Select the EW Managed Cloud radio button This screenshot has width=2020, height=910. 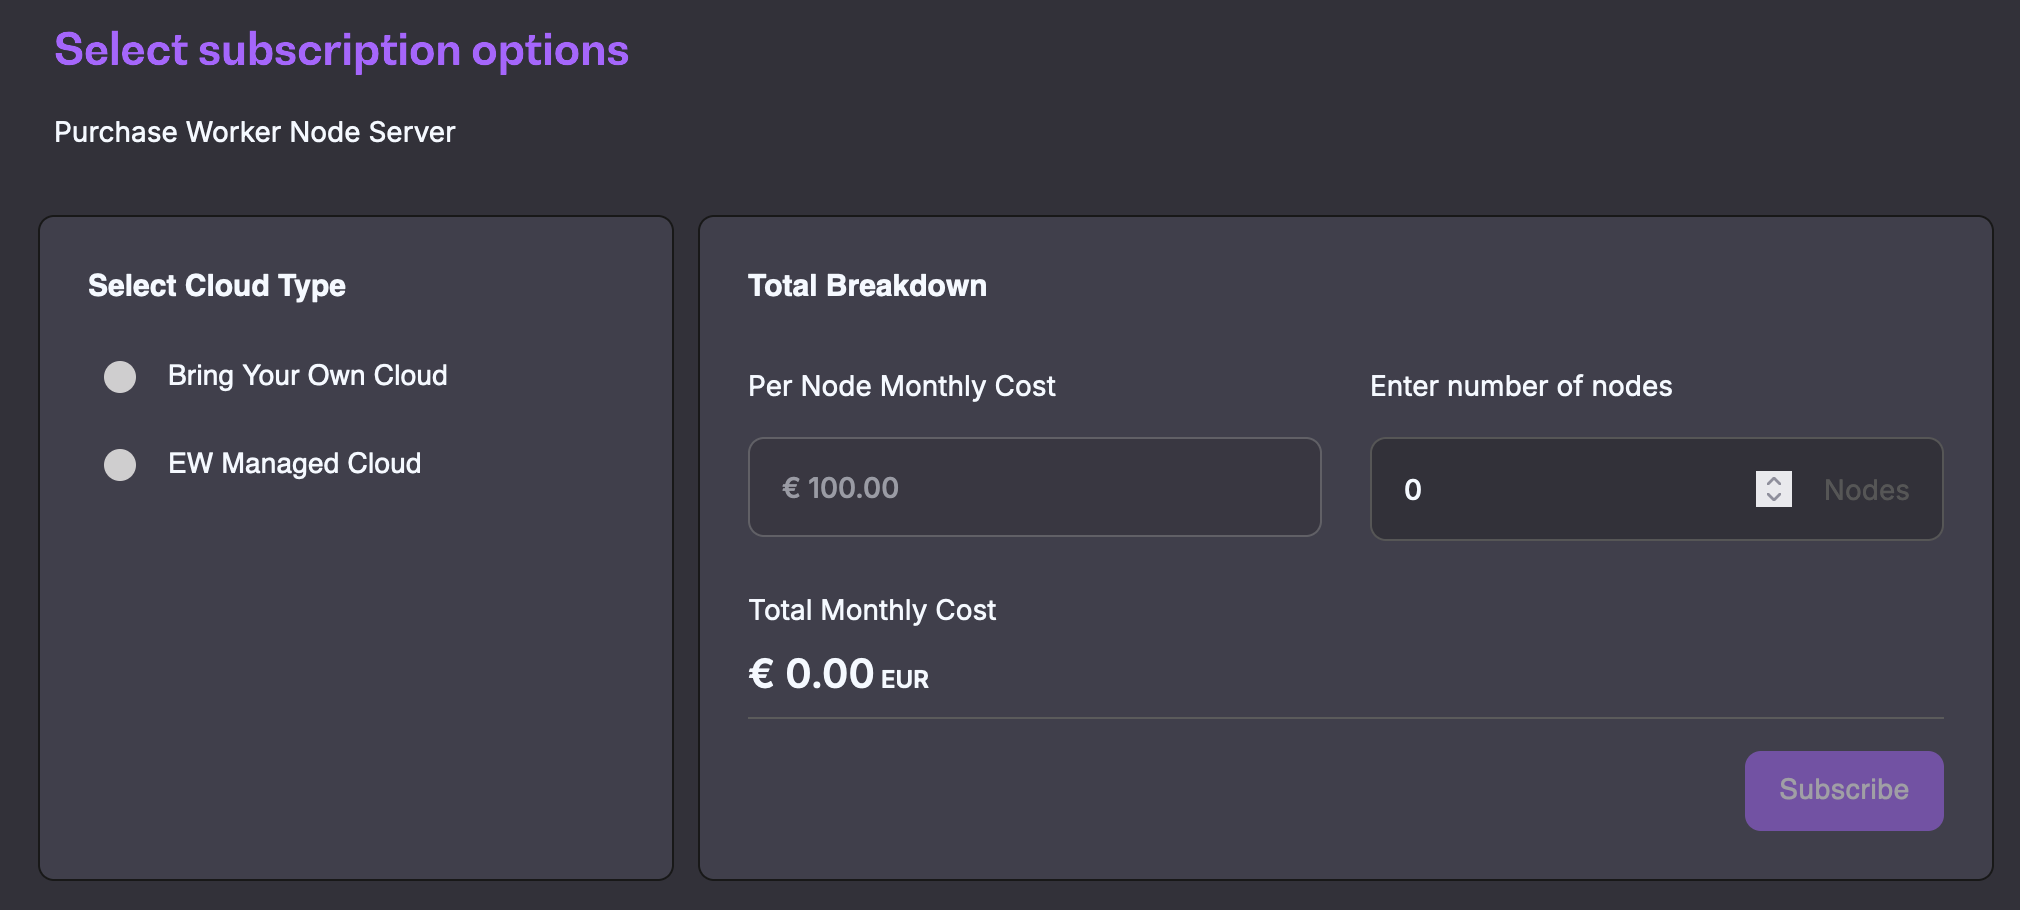pos(120,465)
